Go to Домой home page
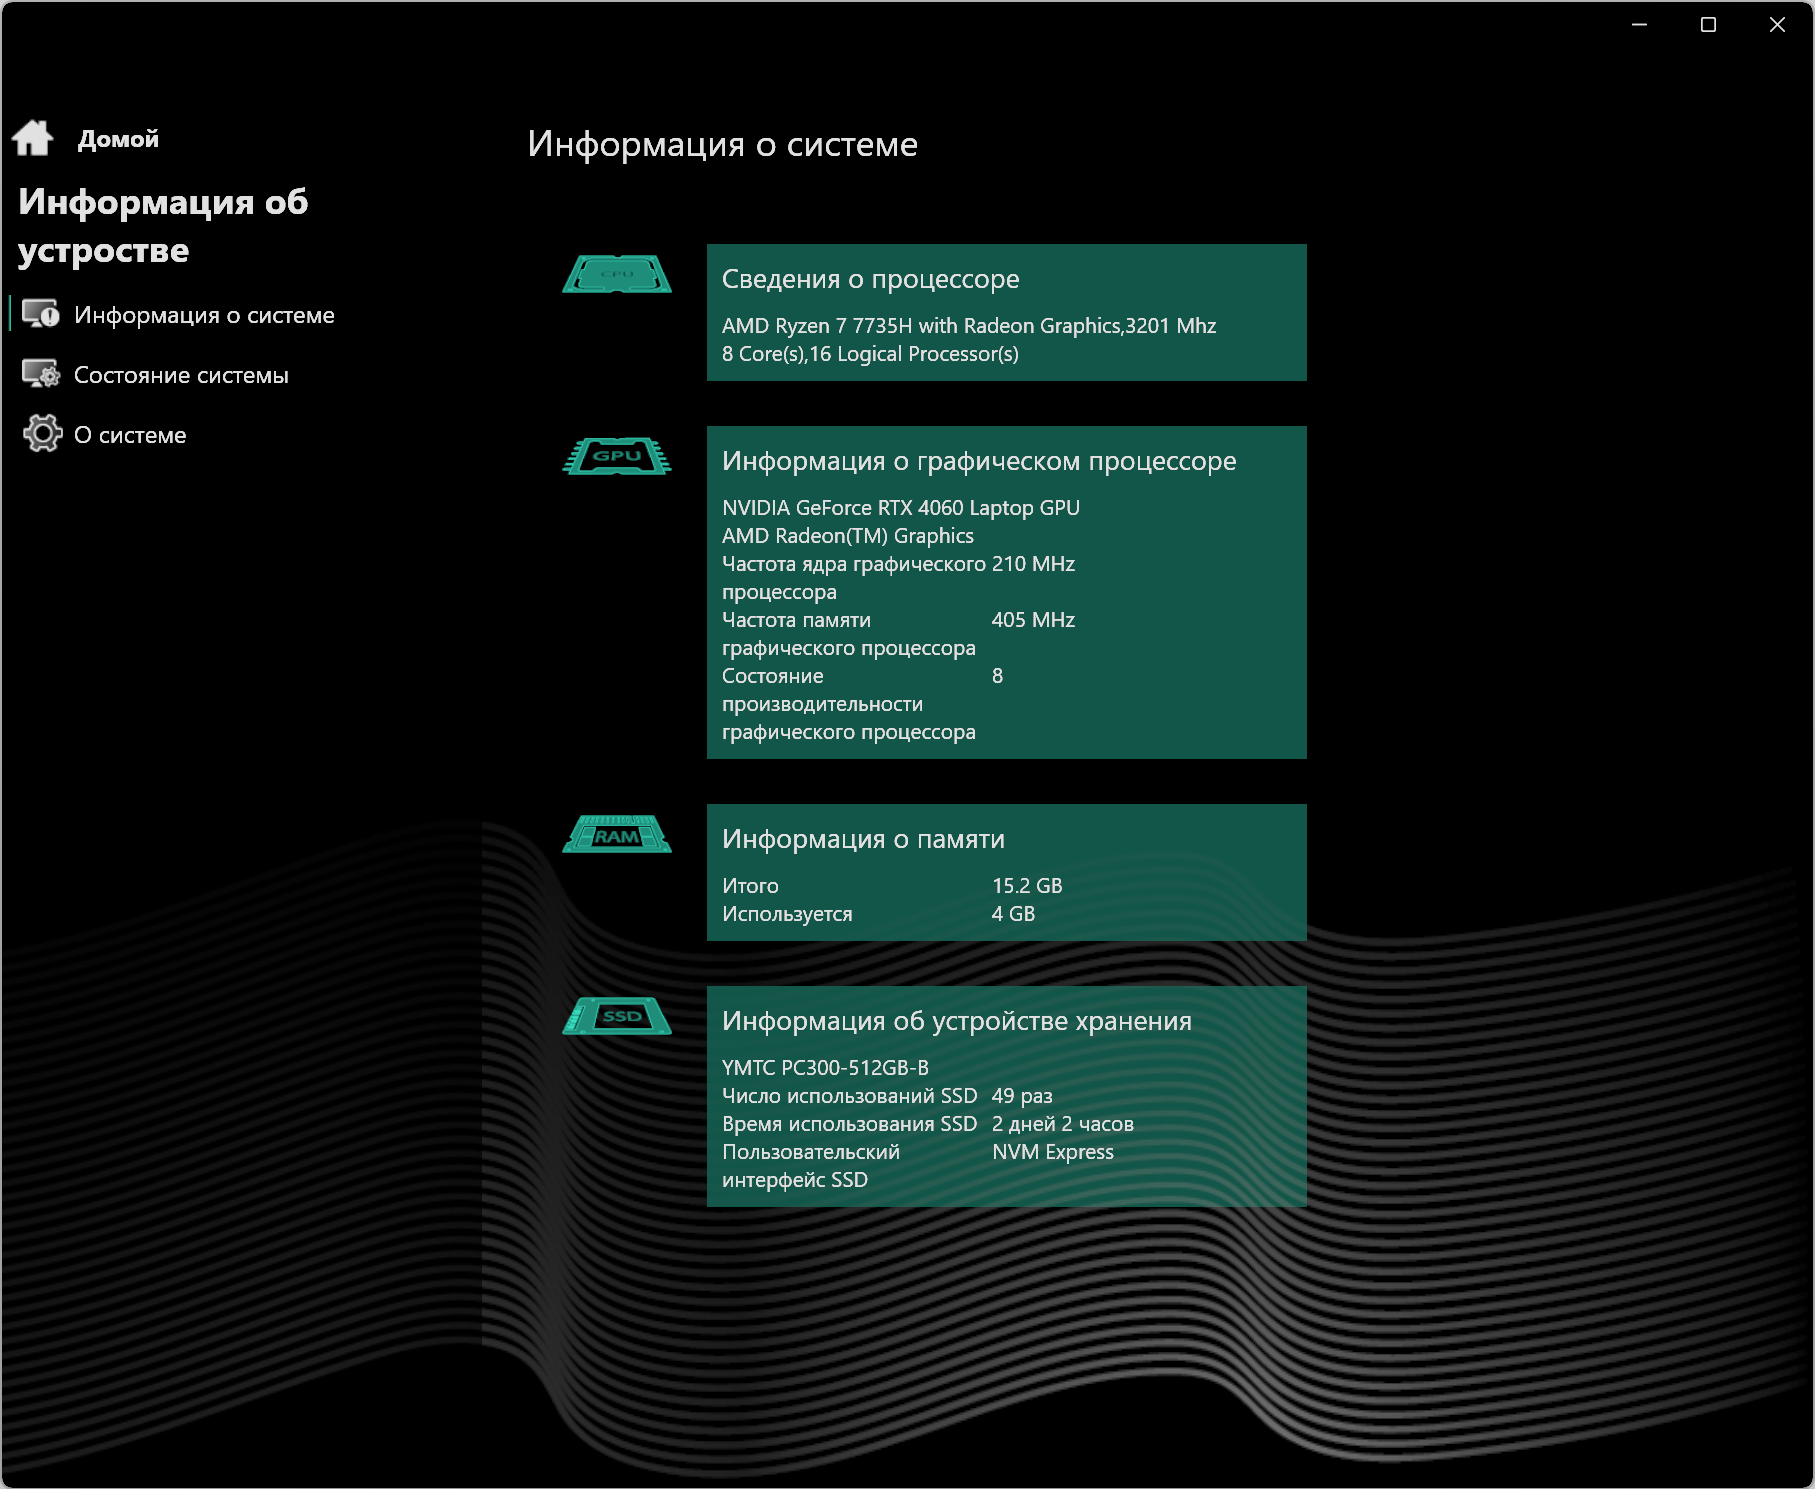Viewport: 1815px width, 1489px height. coord(118,139)
